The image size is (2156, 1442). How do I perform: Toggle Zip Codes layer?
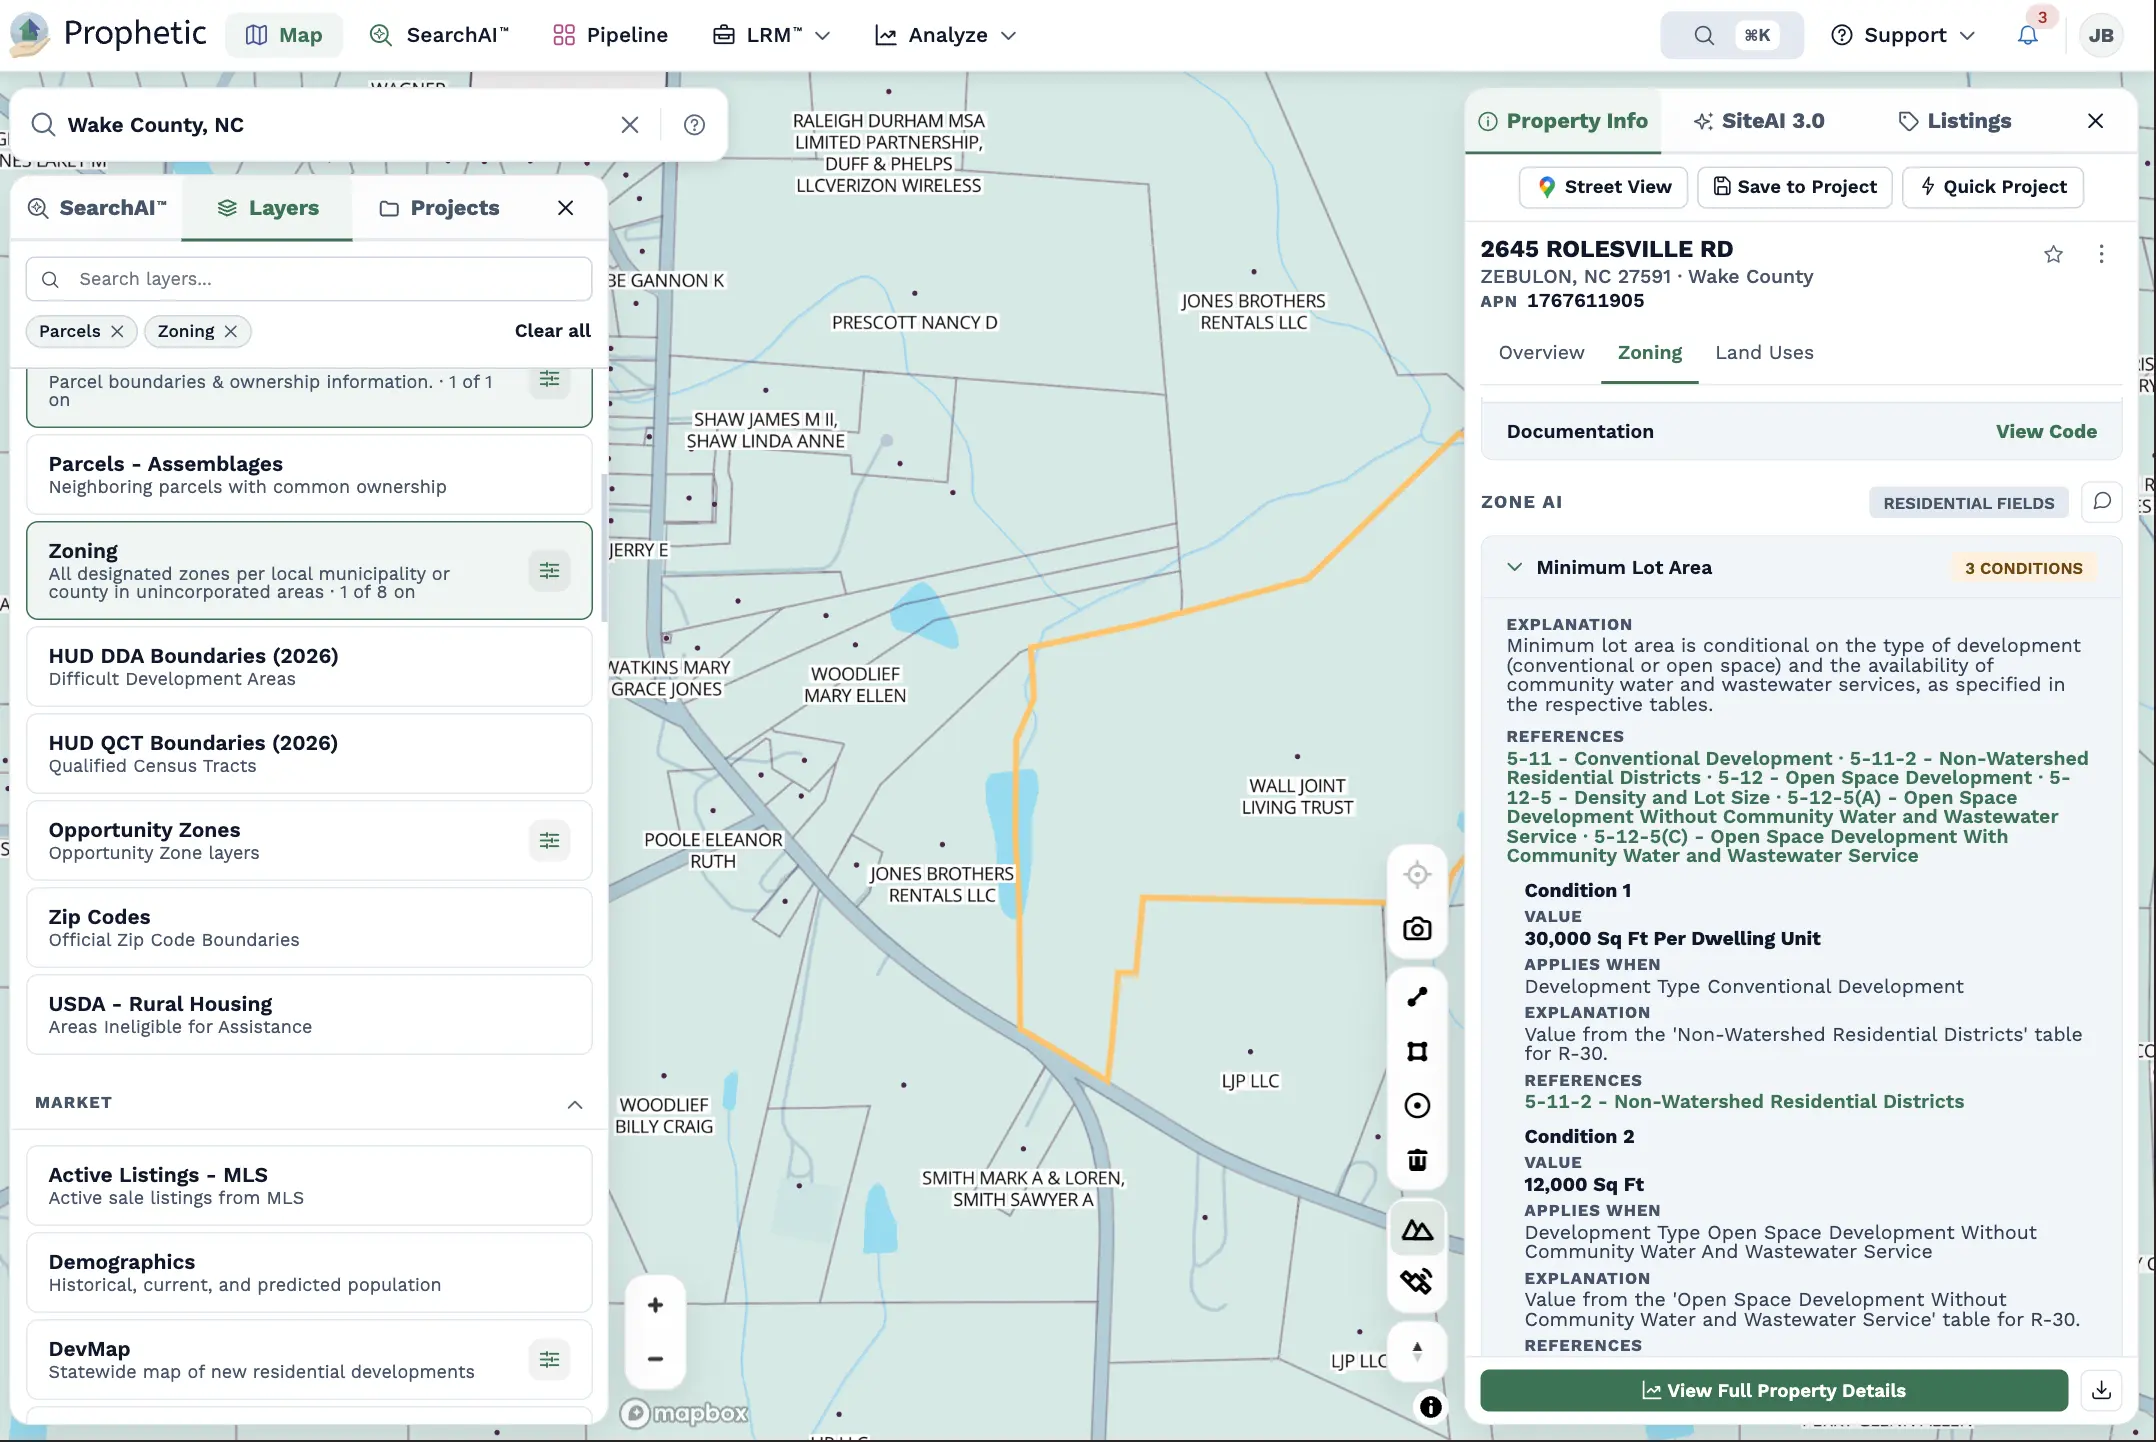point(309,928)
